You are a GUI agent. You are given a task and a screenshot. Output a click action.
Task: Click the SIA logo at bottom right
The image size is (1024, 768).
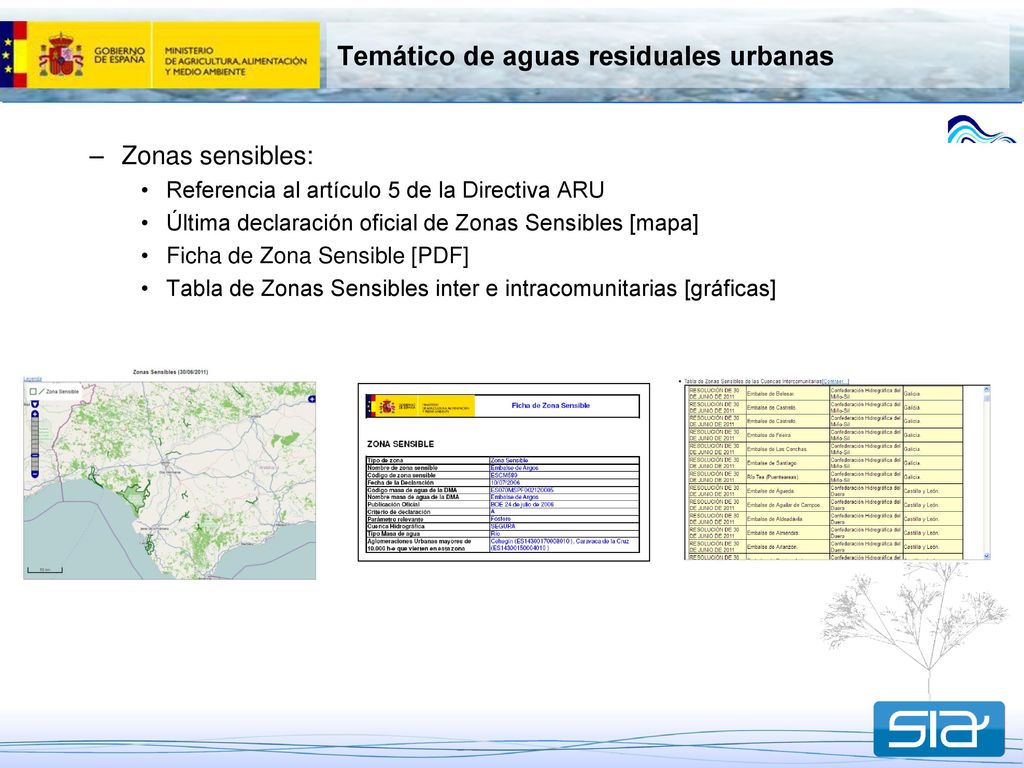(x=939, y=729)
